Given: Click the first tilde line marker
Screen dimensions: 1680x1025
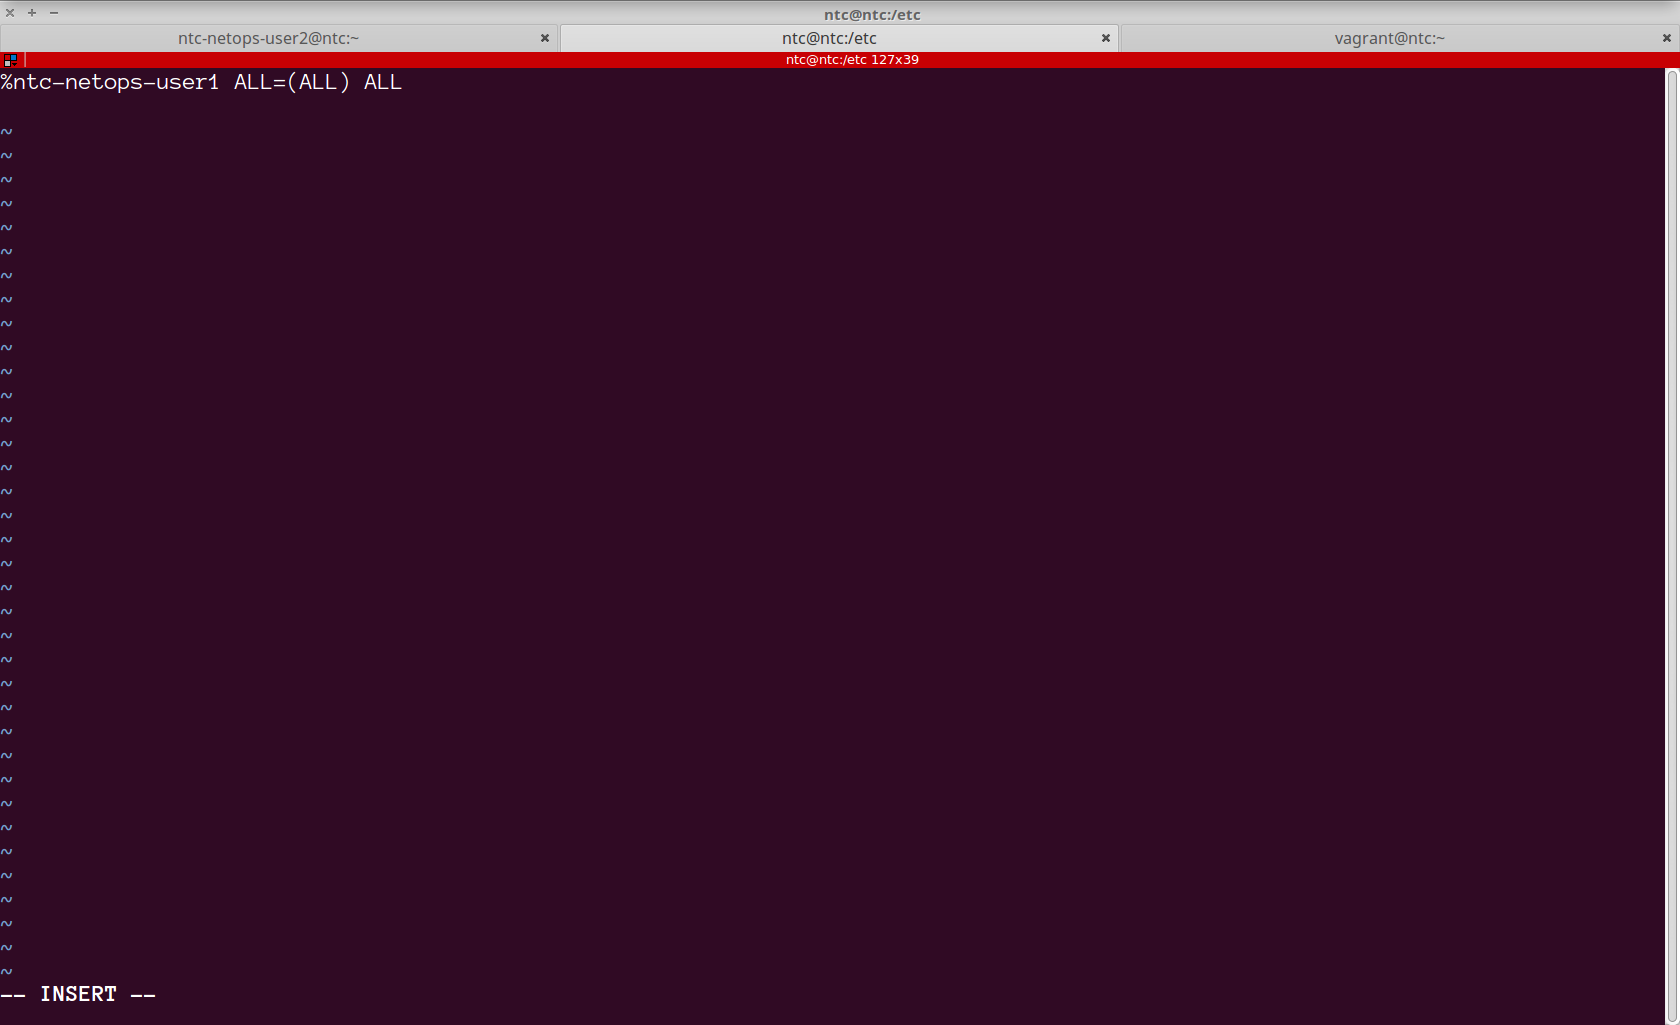Looking at the screenshot, I should click(x=7, y=132).
